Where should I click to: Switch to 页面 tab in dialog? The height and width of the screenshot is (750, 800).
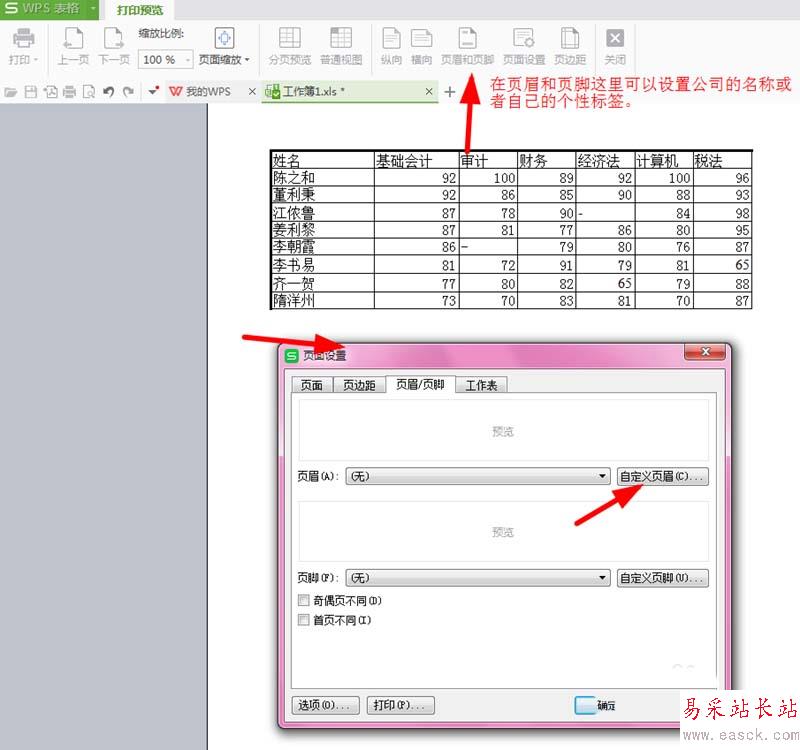[311, 385]
